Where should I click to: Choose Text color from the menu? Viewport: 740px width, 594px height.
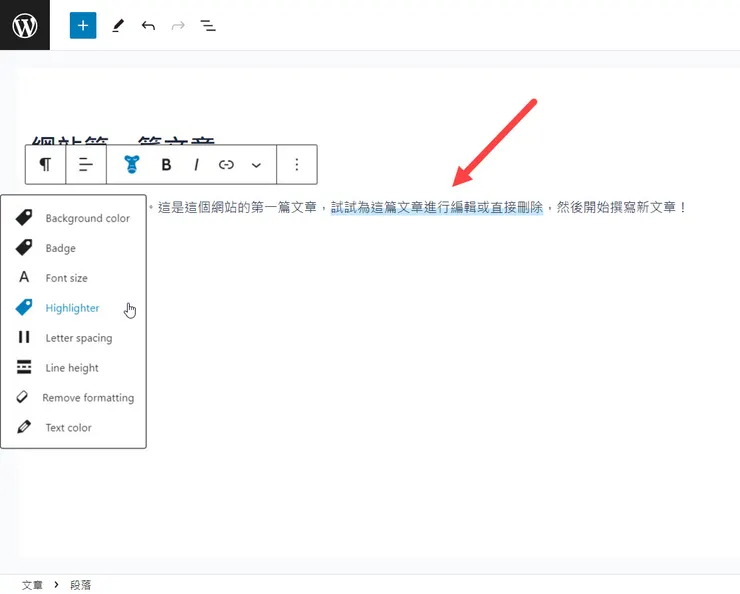[74, 427]
